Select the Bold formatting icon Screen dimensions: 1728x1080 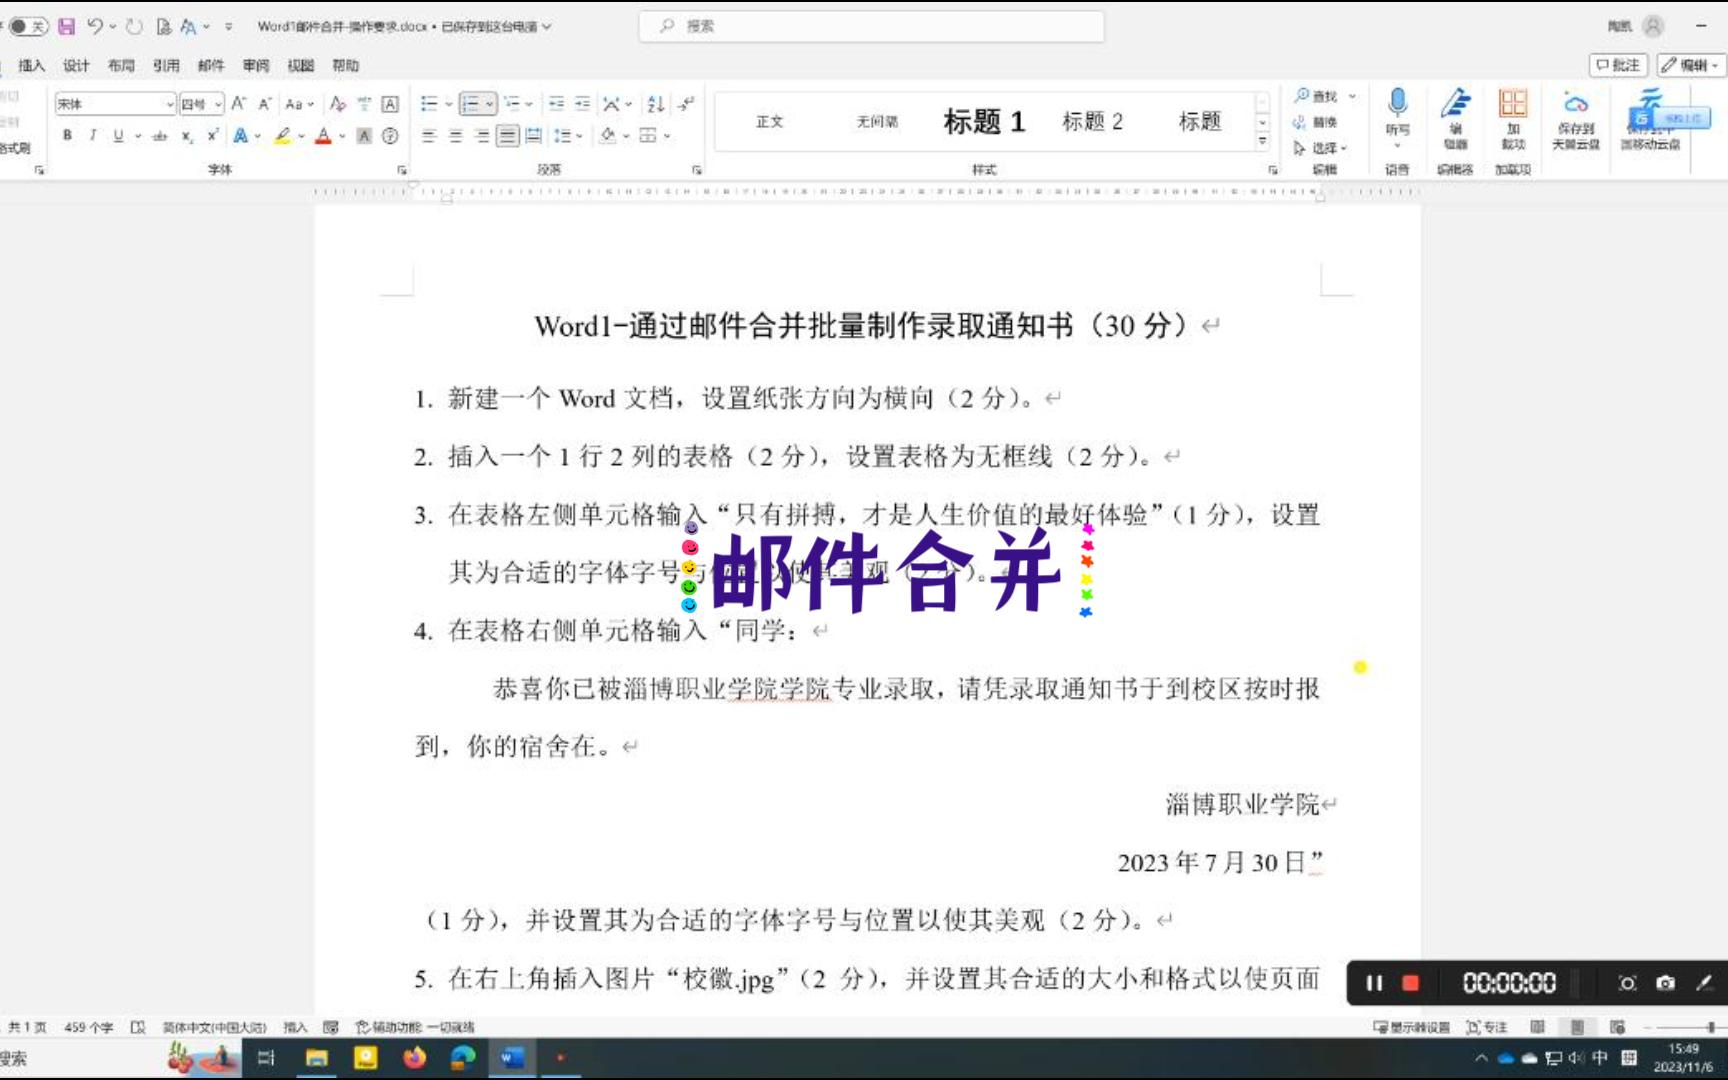[66, 135]
